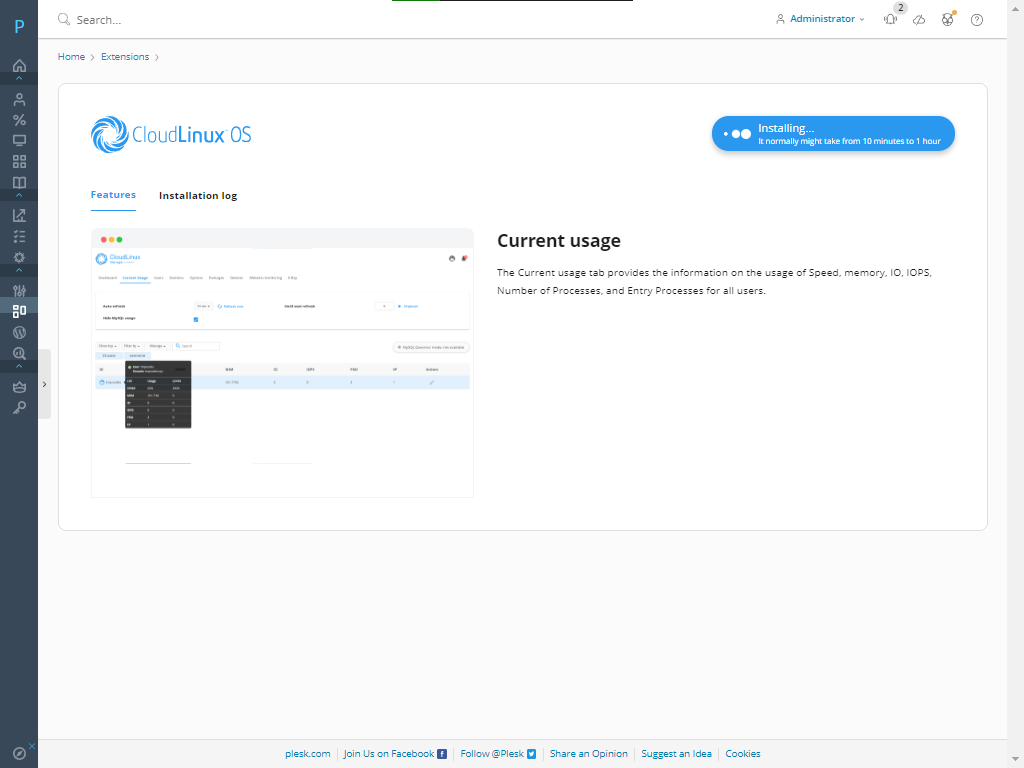
Task: Visit plesk.com from the footer
Action: (x=307, y=753)
